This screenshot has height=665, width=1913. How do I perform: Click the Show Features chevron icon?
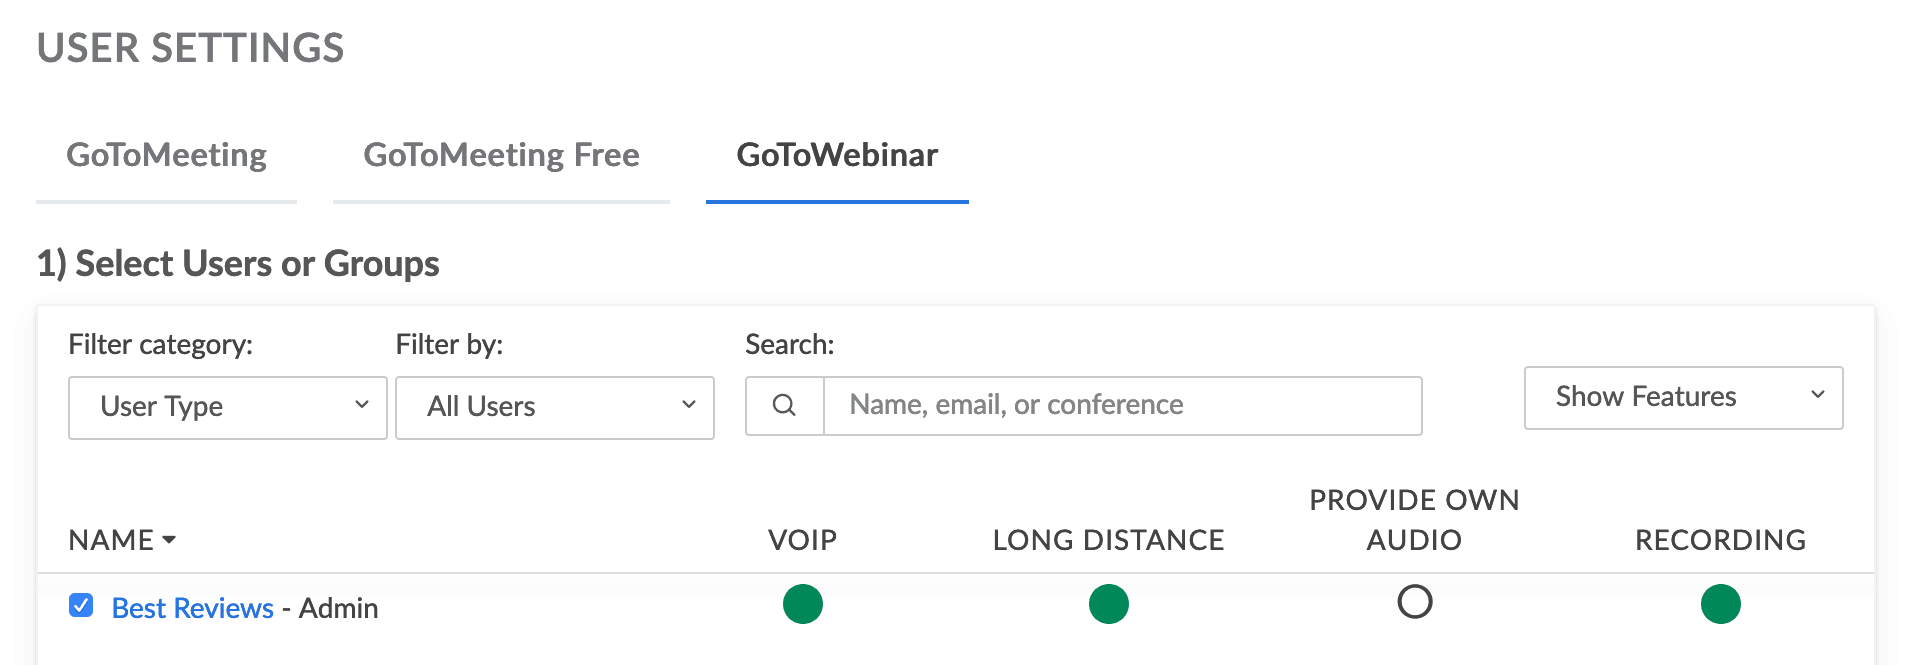coord(1819,396)
